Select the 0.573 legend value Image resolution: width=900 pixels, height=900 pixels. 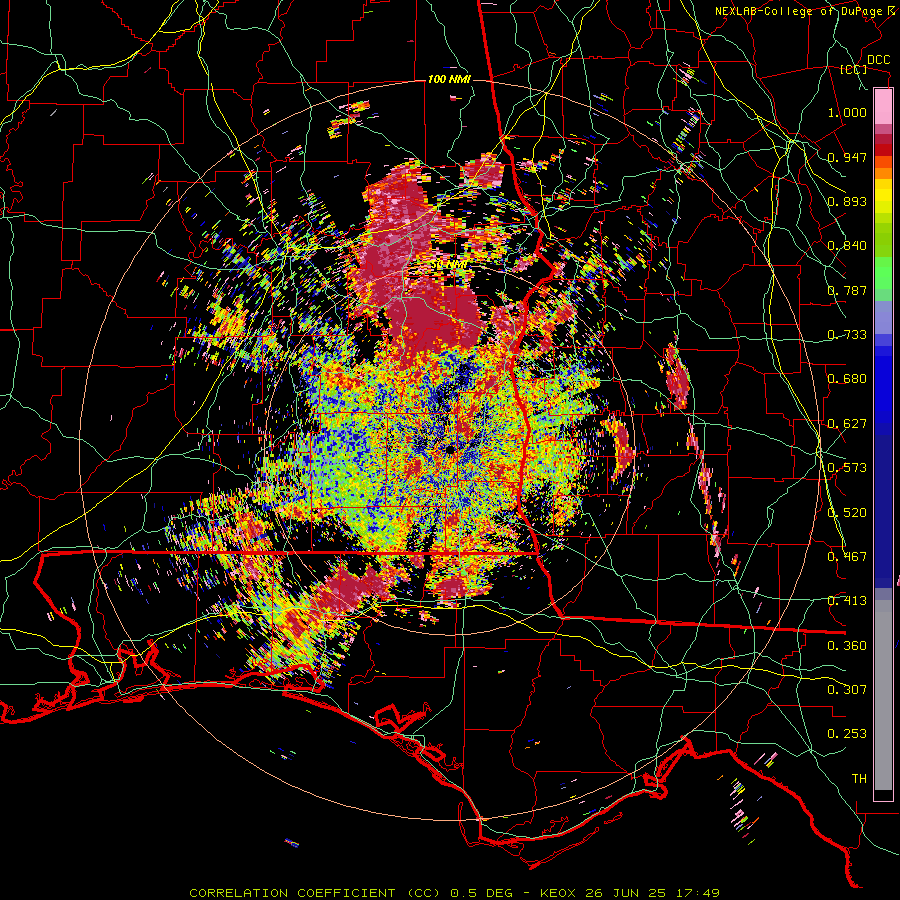click(847, 468)
